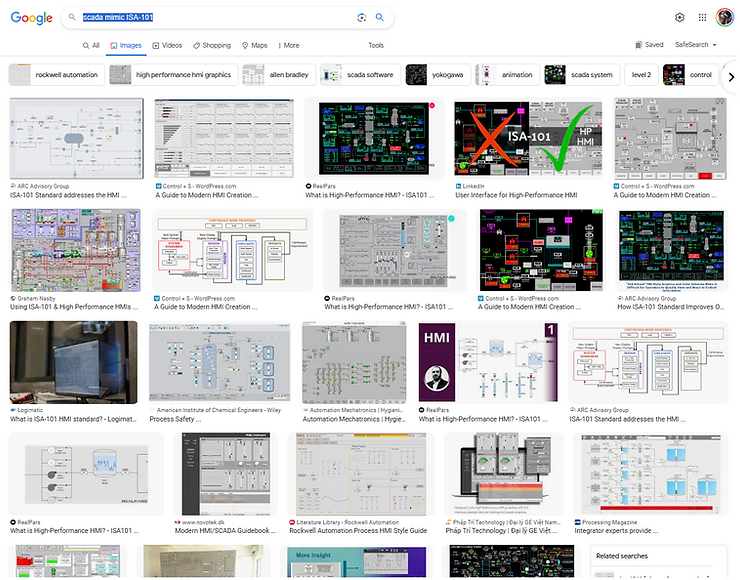Open the Logimatic monitor photo thumbnail

pyautogui.click(x=74, y=362)
